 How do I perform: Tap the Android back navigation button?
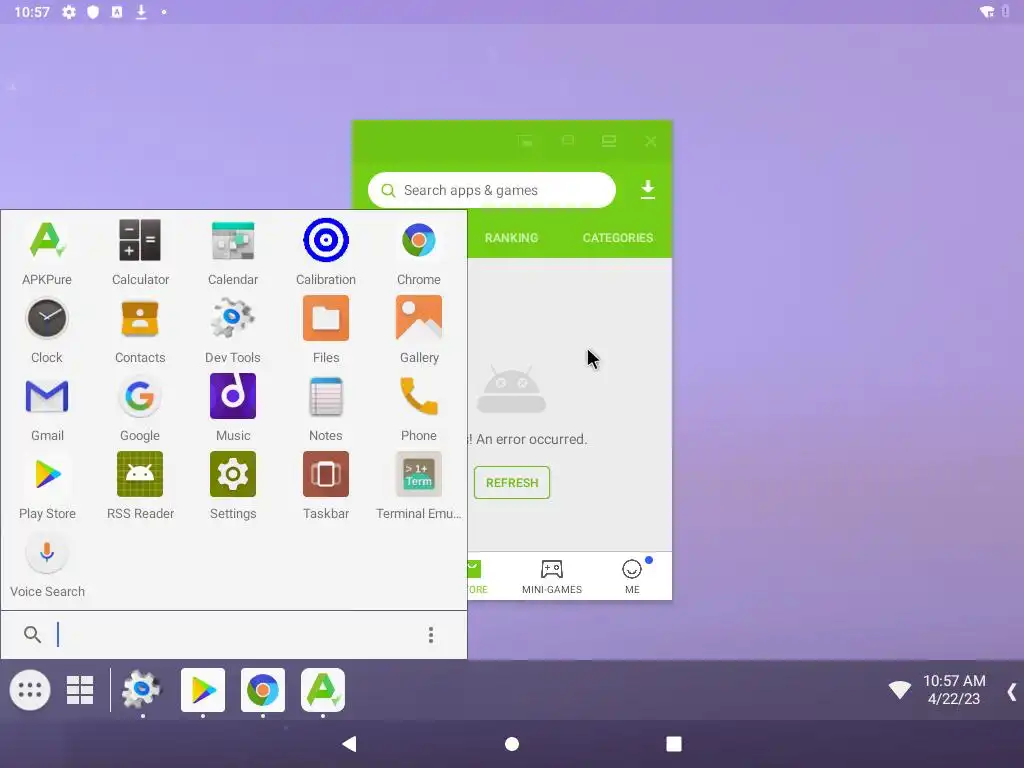(x=349, y=744)
